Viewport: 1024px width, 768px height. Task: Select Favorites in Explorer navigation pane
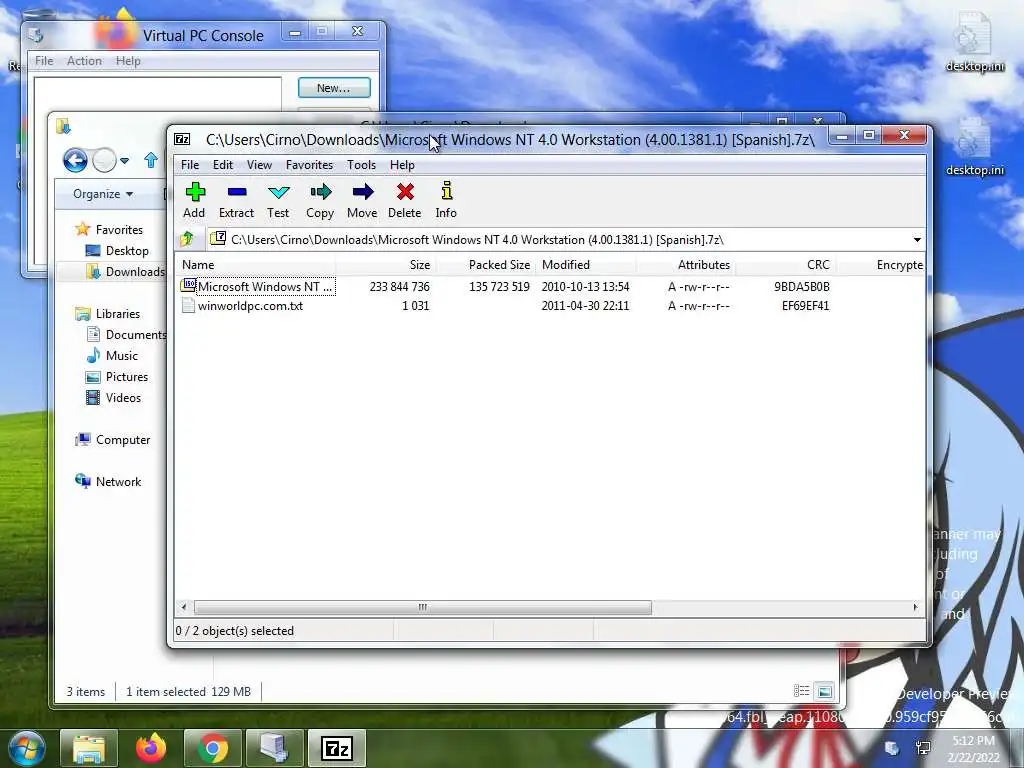coord(109,229)
